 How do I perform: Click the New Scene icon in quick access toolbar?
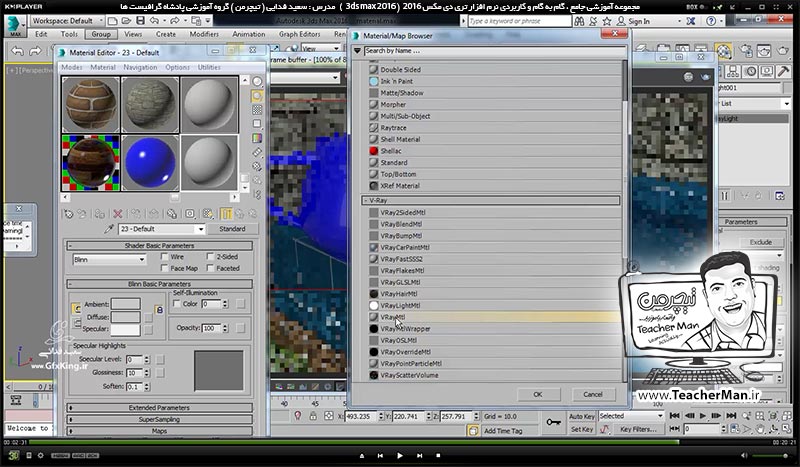click(113, 21)
